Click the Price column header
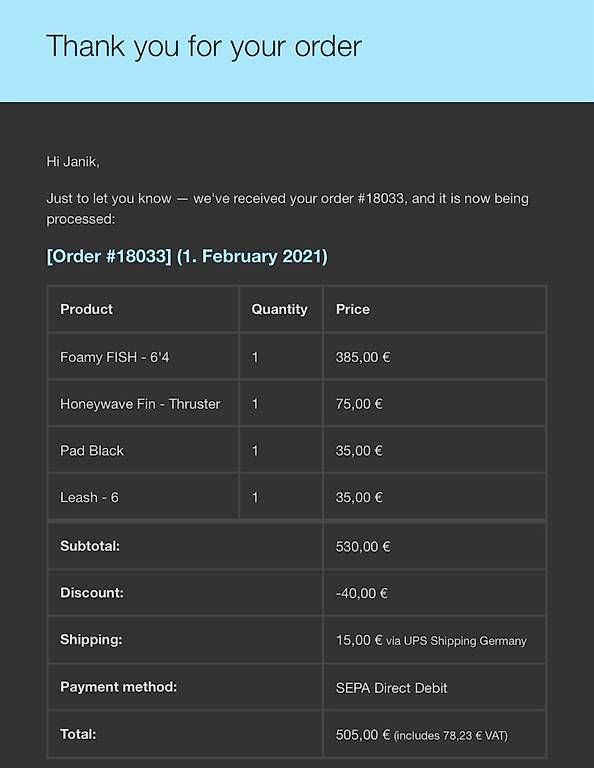594x768 pixels. click(x=353, y=309)
